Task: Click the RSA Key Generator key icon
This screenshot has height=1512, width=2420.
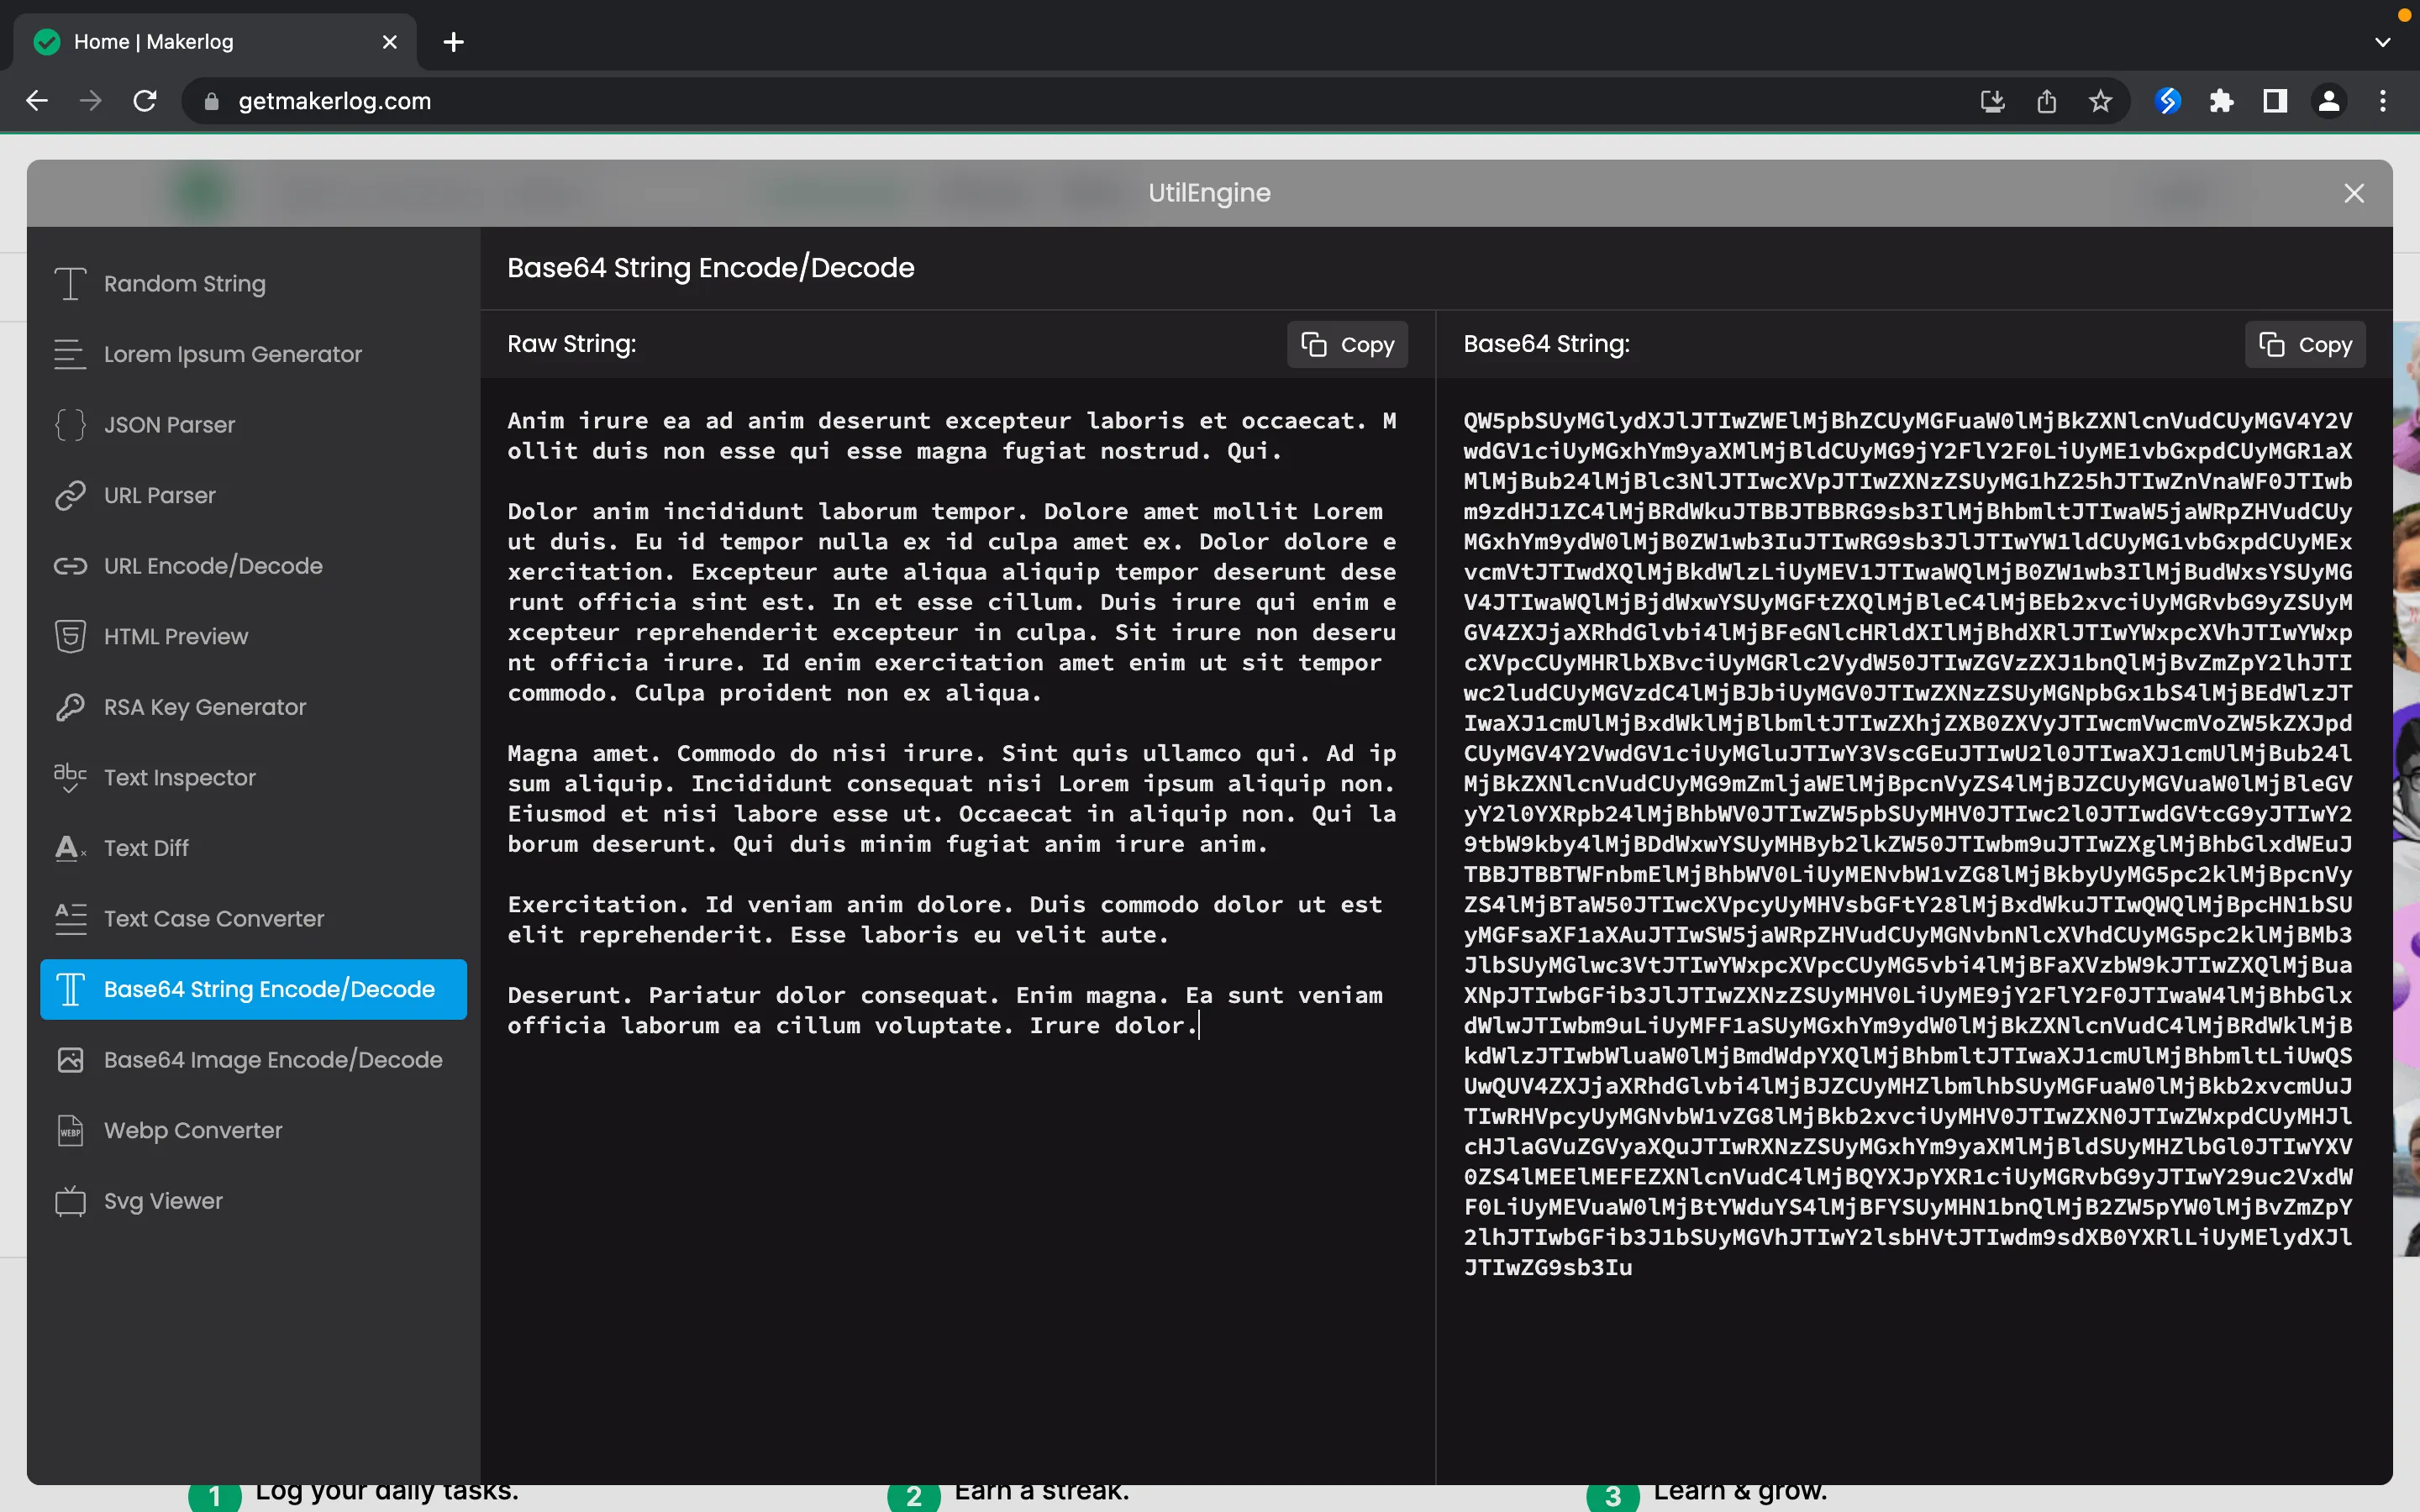Action: tap(70, 707)
